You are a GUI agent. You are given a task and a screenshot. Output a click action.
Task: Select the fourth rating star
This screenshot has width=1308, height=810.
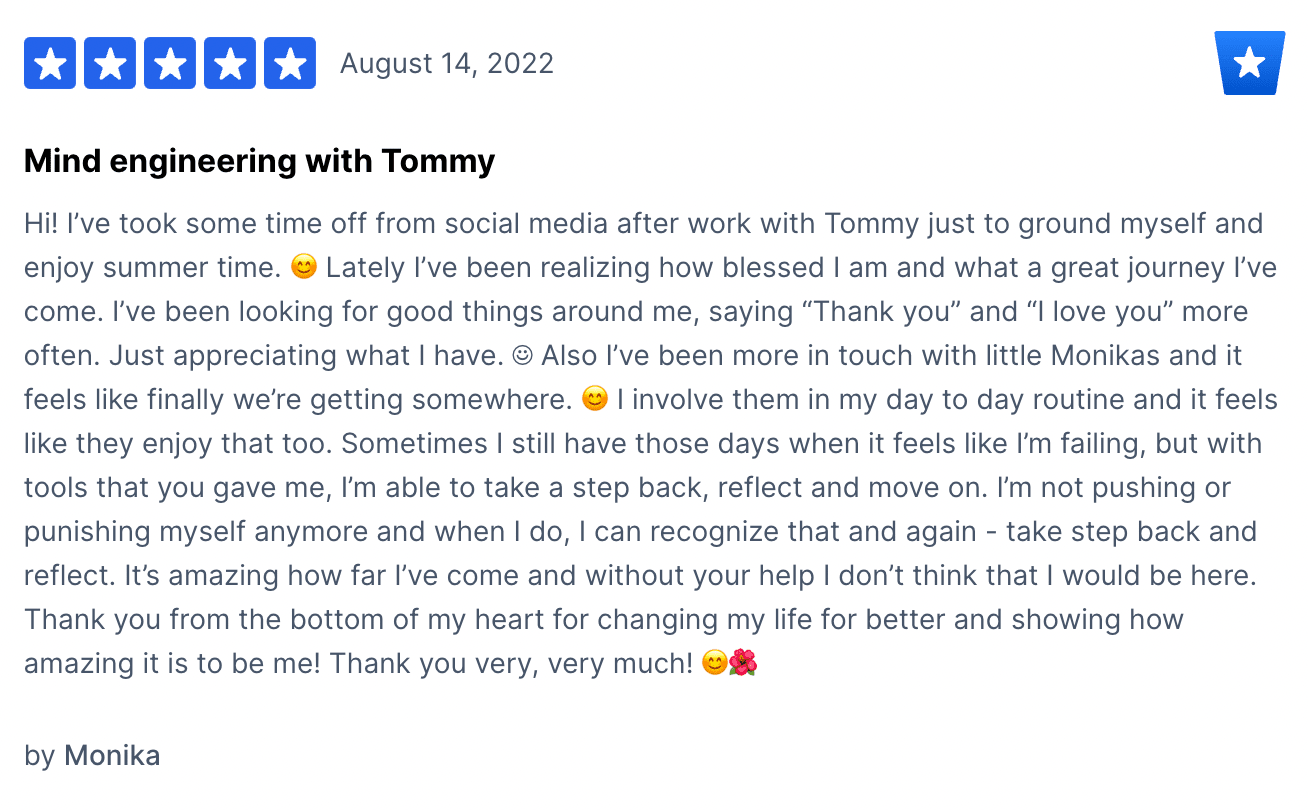pyautogui.click(x=230, y=63)
